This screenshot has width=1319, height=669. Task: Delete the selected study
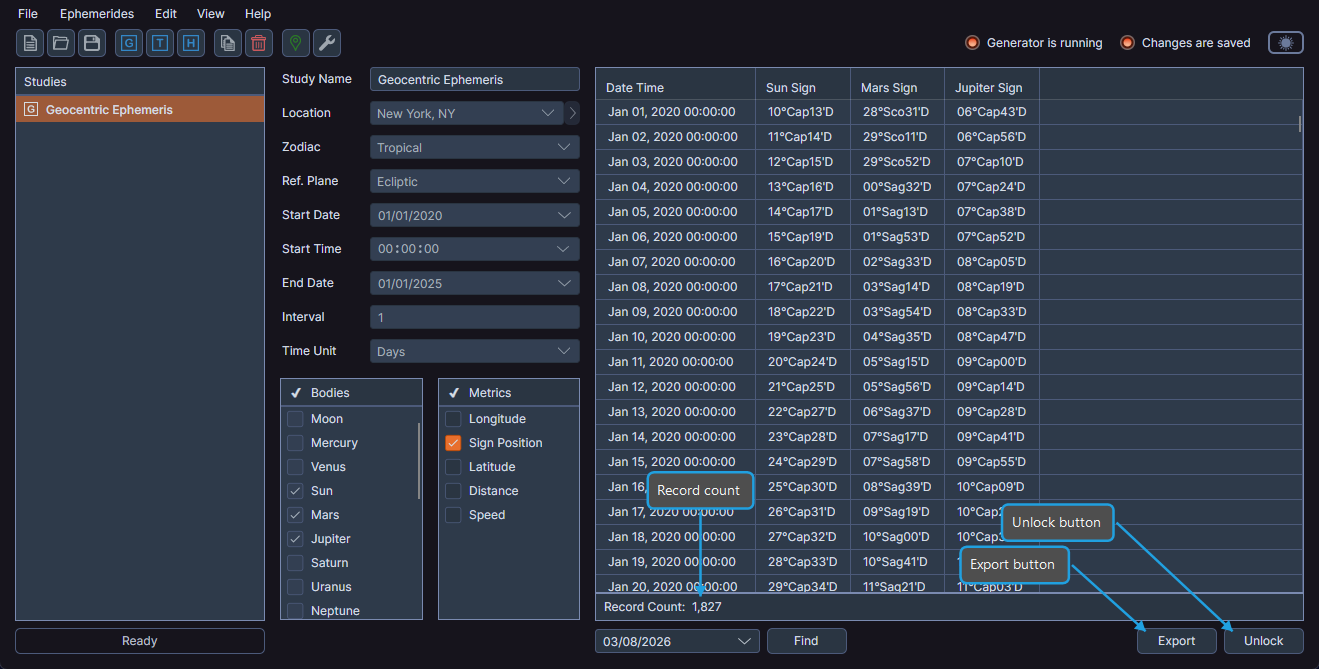tap(258, 43)
